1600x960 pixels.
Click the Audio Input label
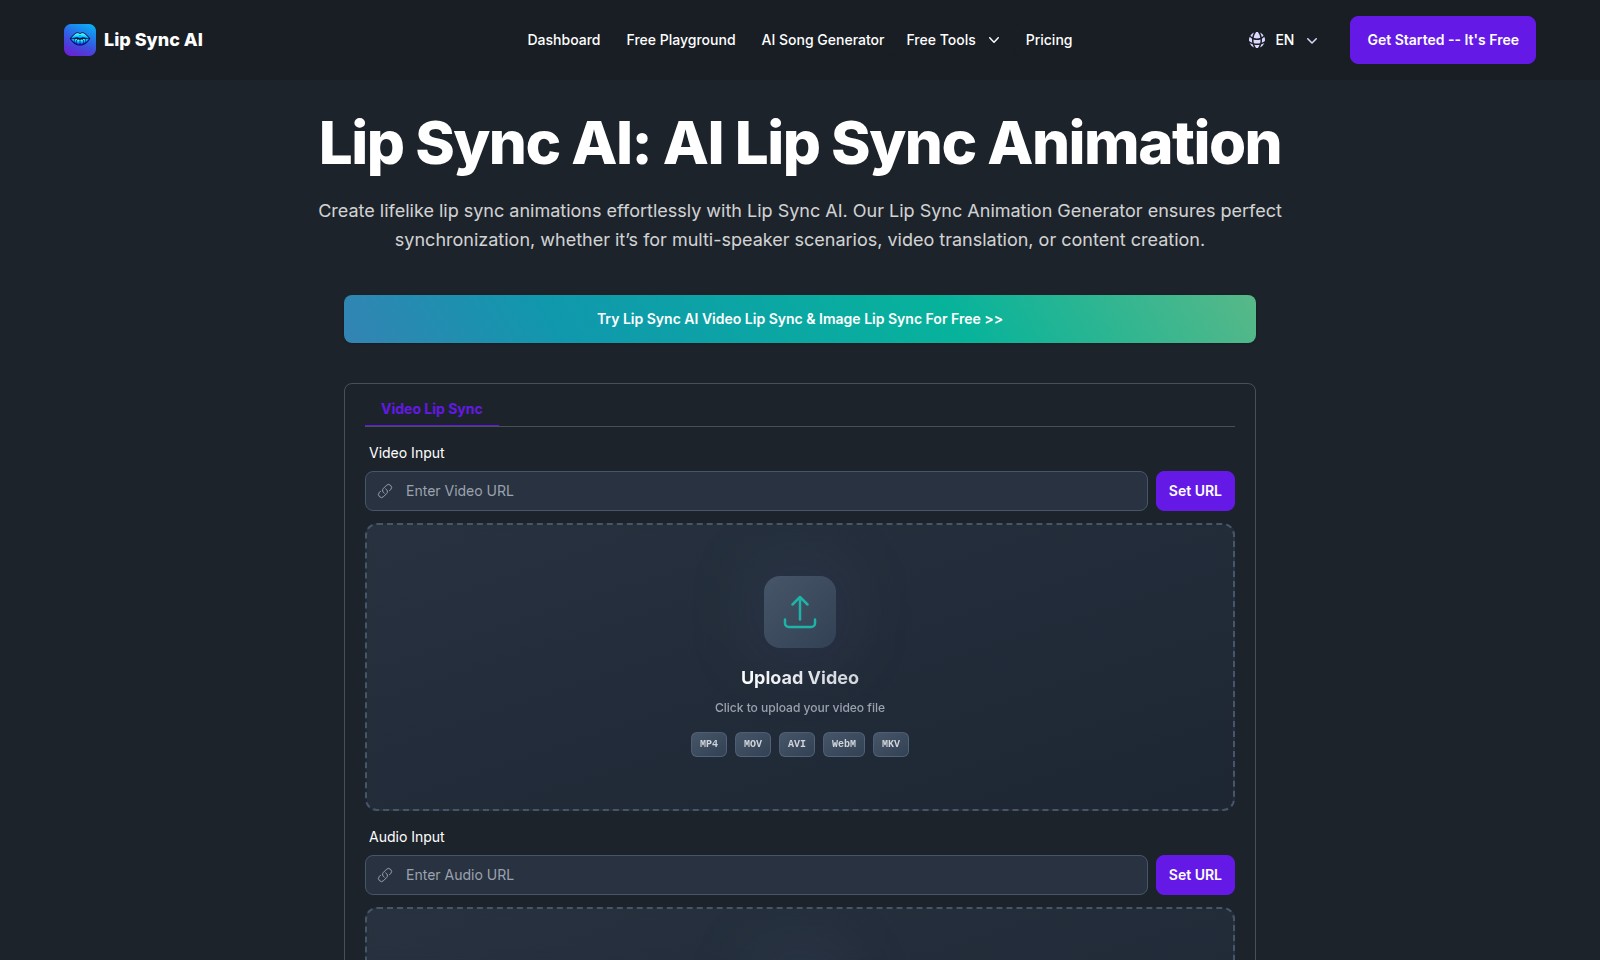[x=407, y=837]
